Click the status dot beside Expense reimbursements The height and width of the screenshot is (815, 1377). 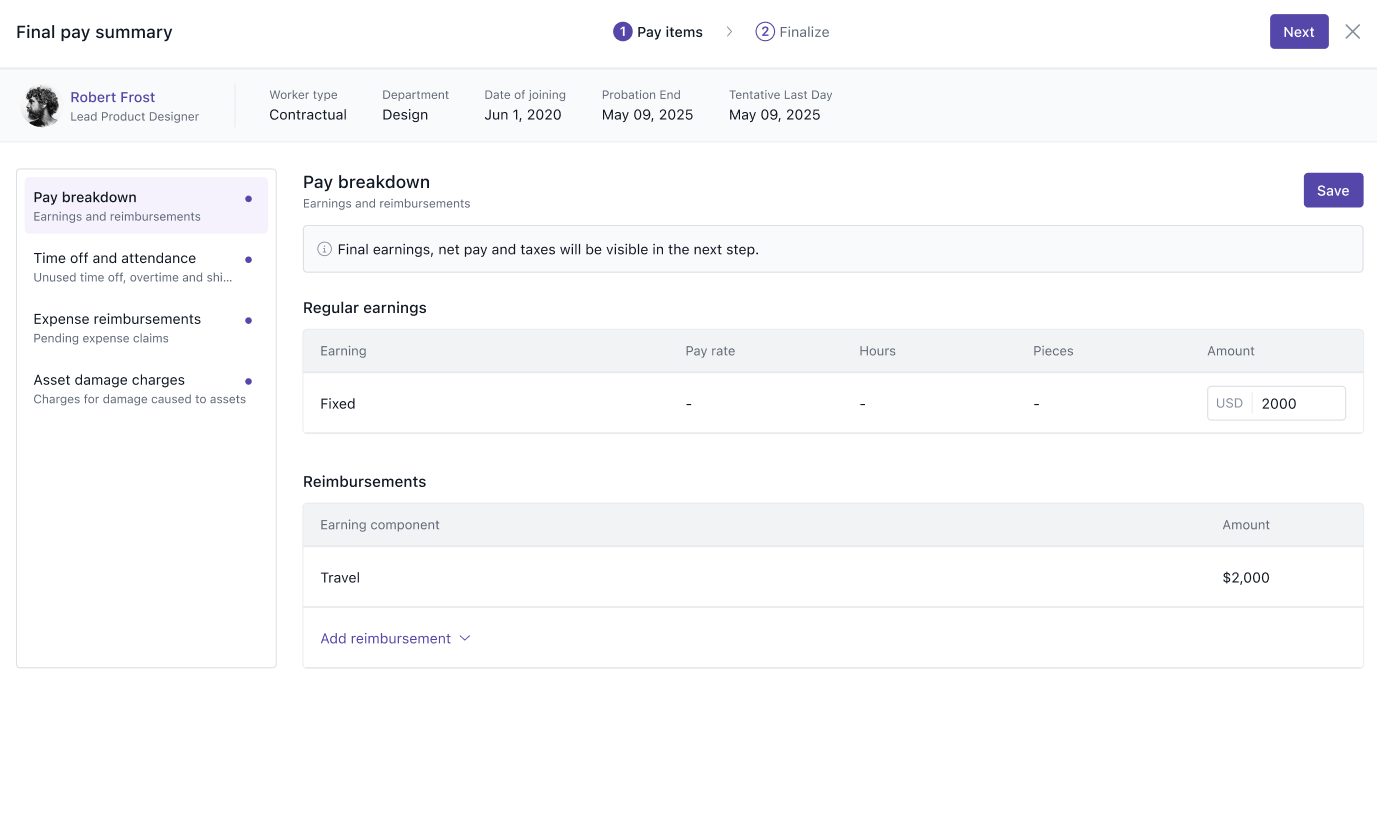click(248, 320)
